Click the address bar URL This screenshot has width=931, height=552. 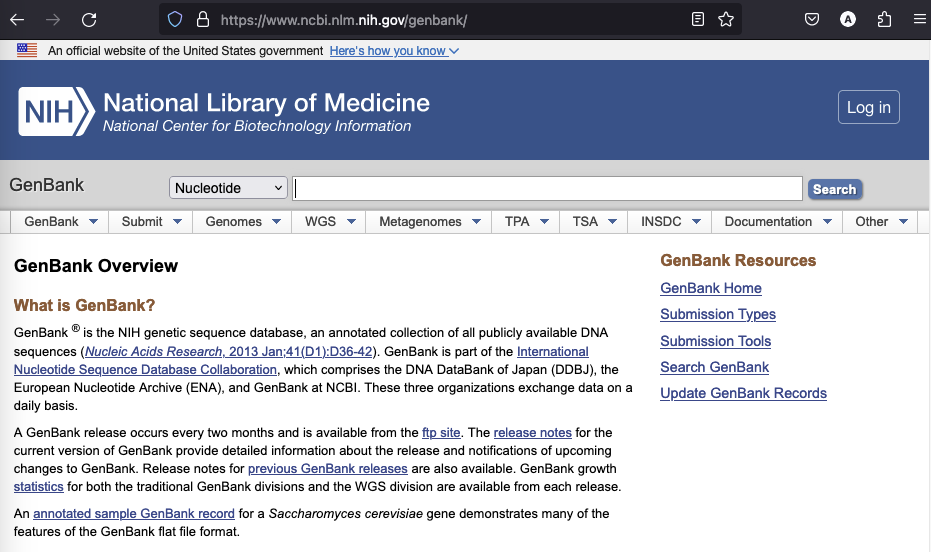(x=344, y=20)
